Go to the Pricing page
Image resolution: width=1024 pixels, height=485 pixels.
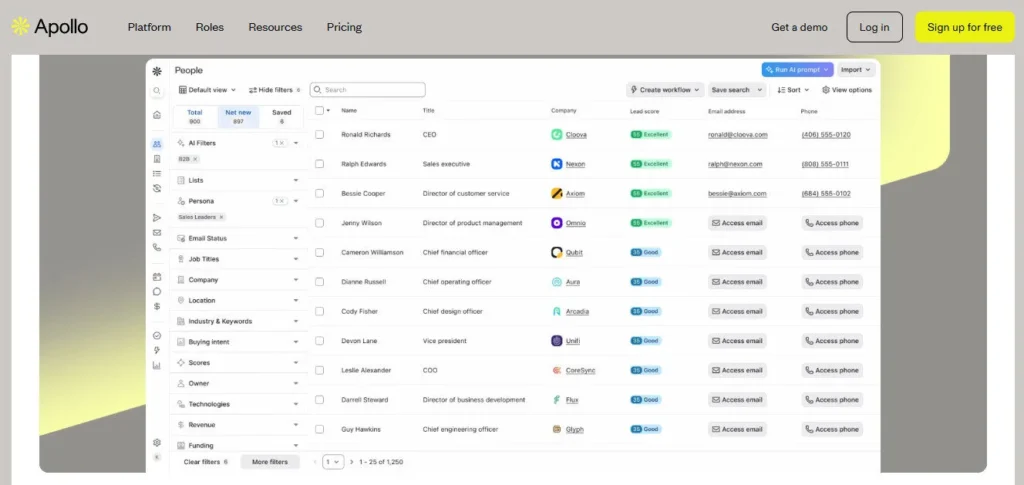pos(344,27)
